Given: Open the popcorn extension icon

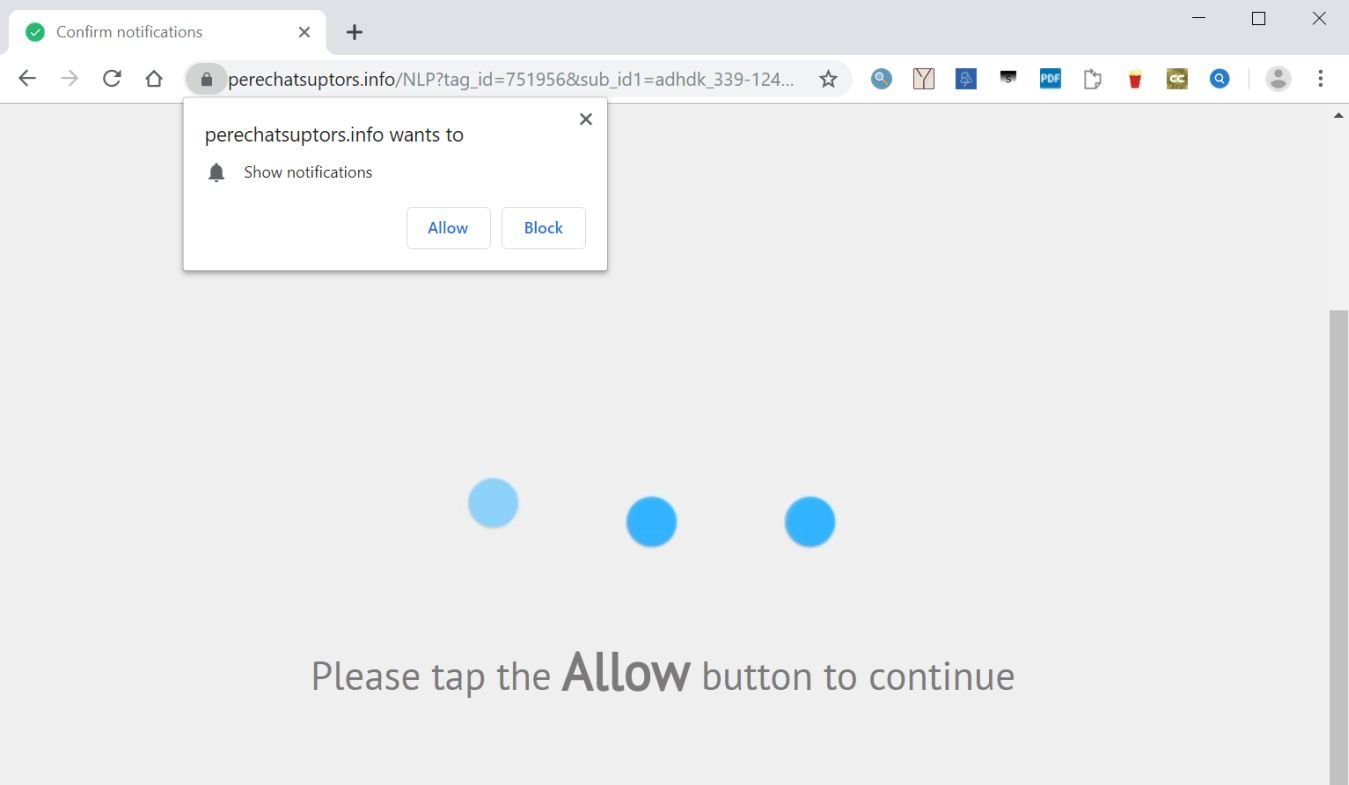Looking at the screenshot, I should (1135, 79).
